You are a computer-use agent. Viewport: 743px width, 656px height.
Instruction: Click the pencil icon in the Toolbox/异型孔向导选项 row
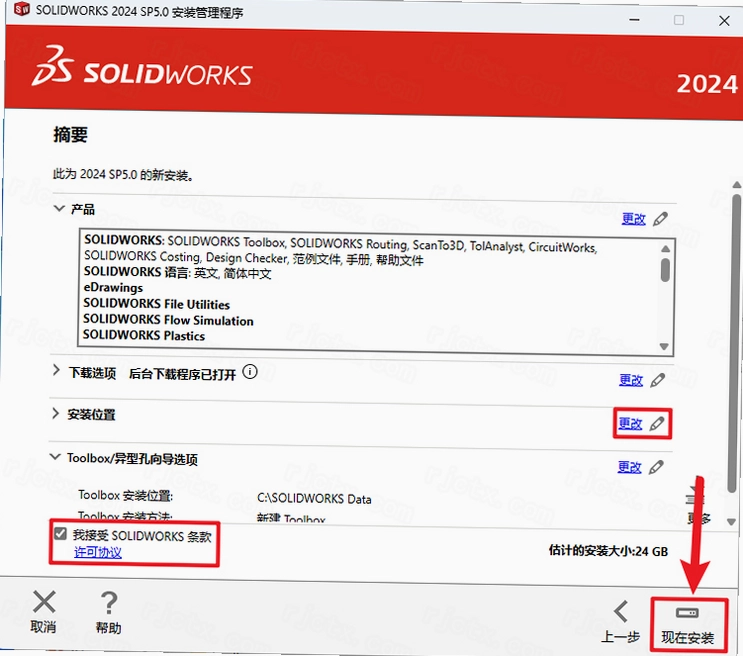[656, 467]
